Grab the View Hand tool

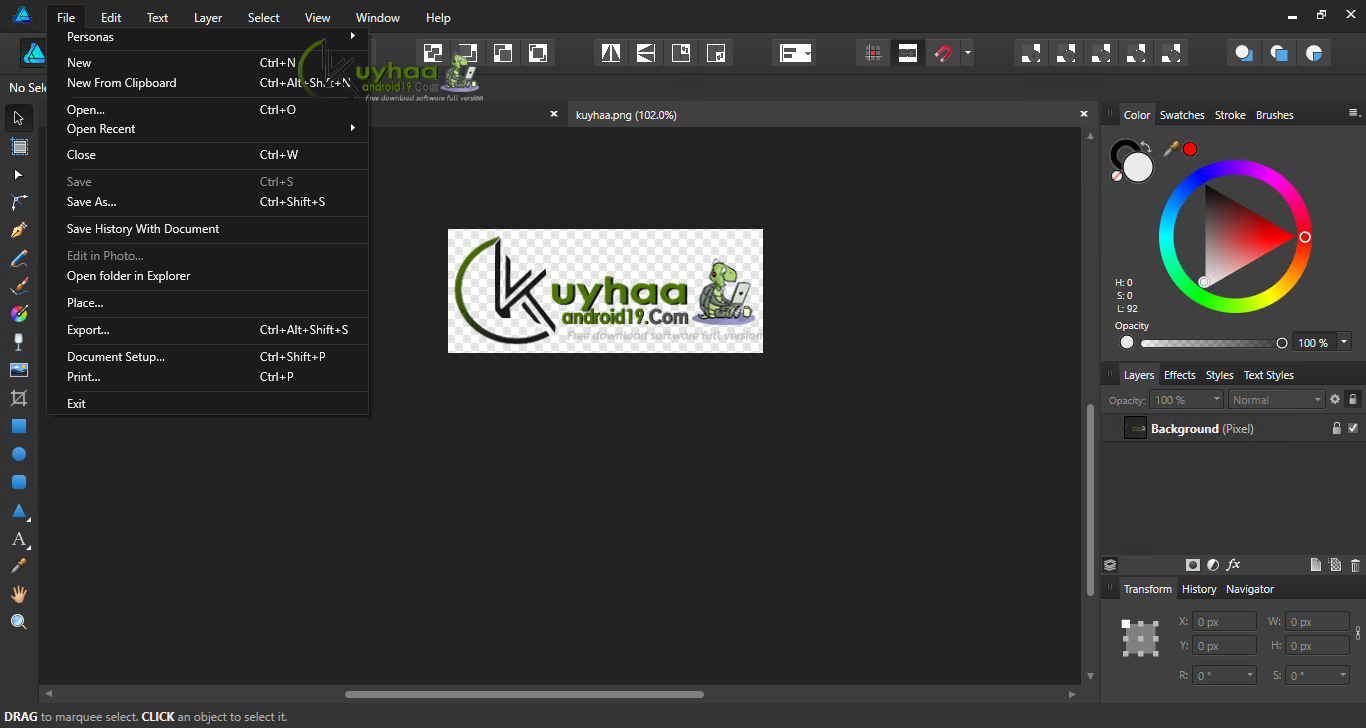(x=18, y=593)
